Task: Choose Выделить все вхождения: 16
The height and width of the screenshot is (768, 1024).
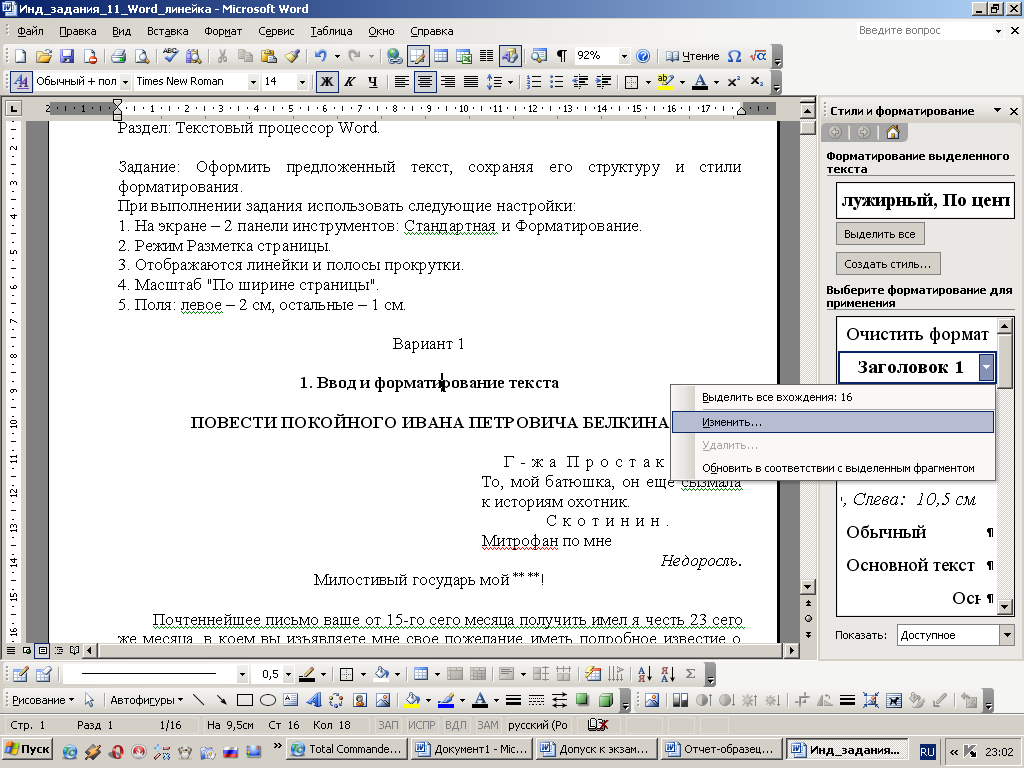Action: [x=833, y=397]
